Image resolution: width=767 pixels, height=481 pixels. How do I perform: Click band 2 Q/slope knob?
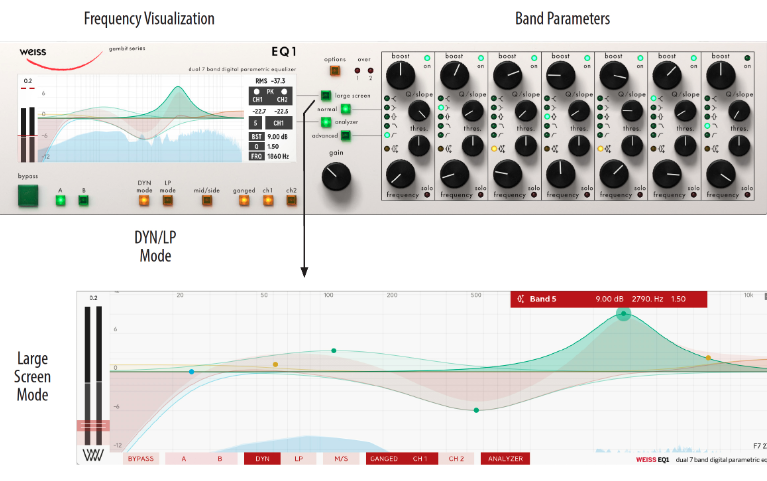(x=472, y=112)
